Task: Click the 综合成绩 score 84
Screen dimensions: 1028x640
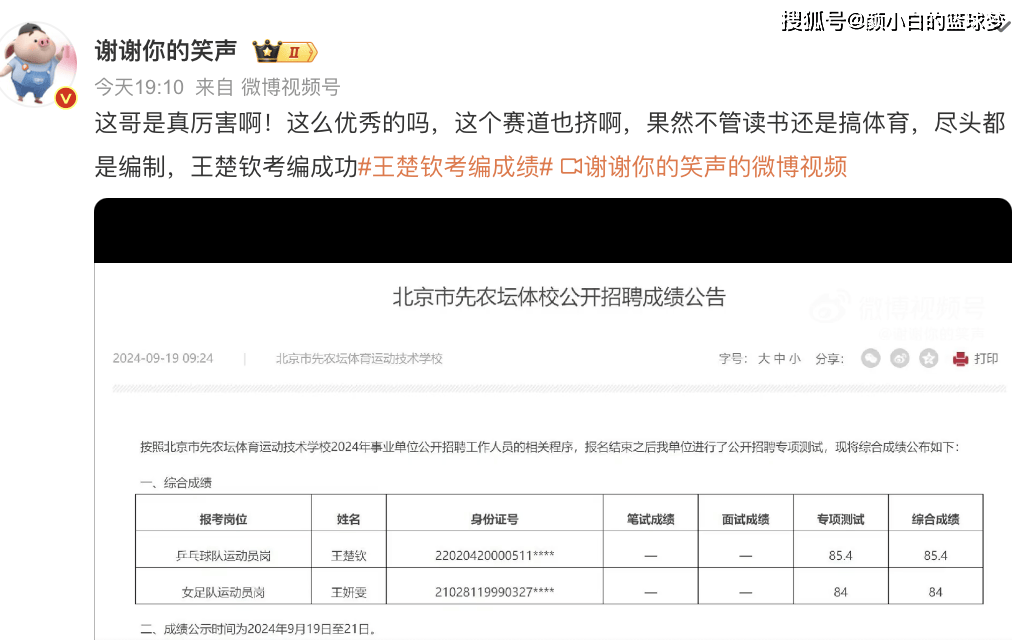Action: pos(936,592)
